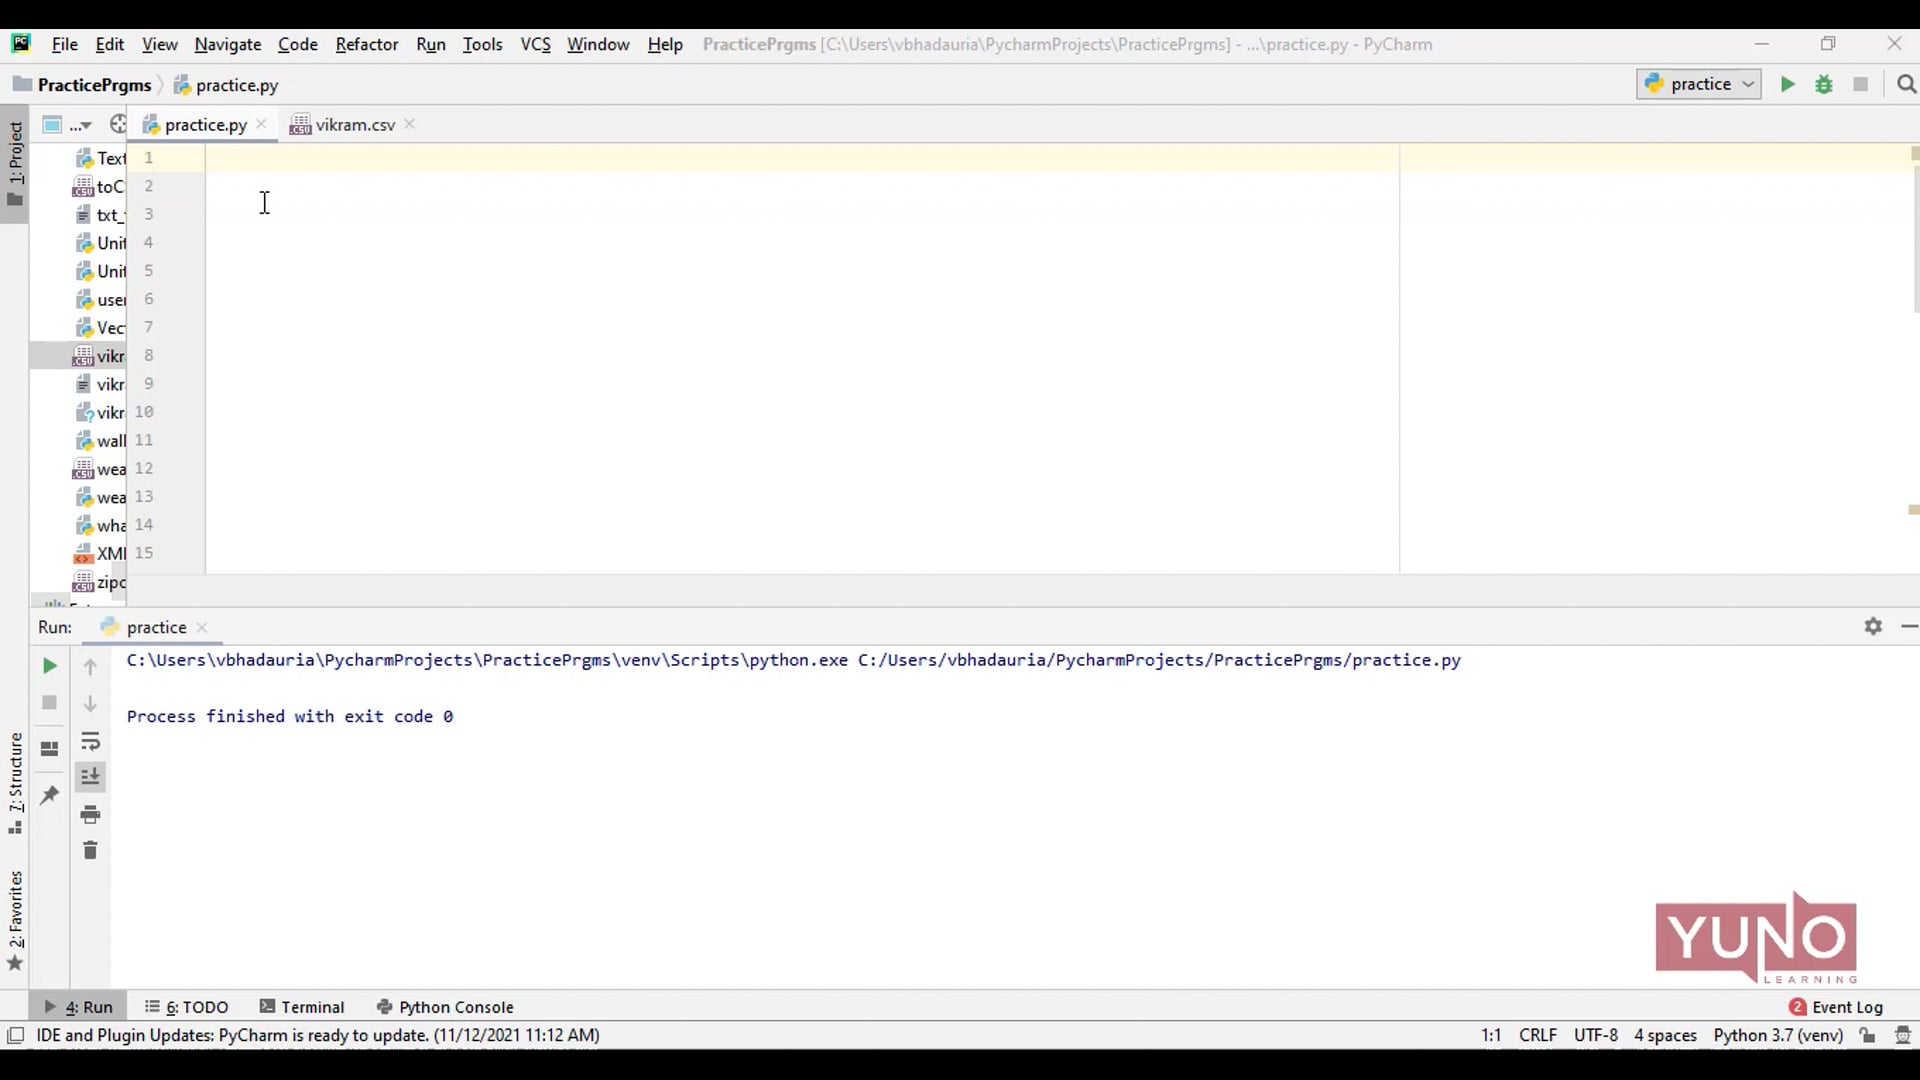The image size is (1920, 1080).
Task: Open the Refactor menu
Action: click(366, 44)
